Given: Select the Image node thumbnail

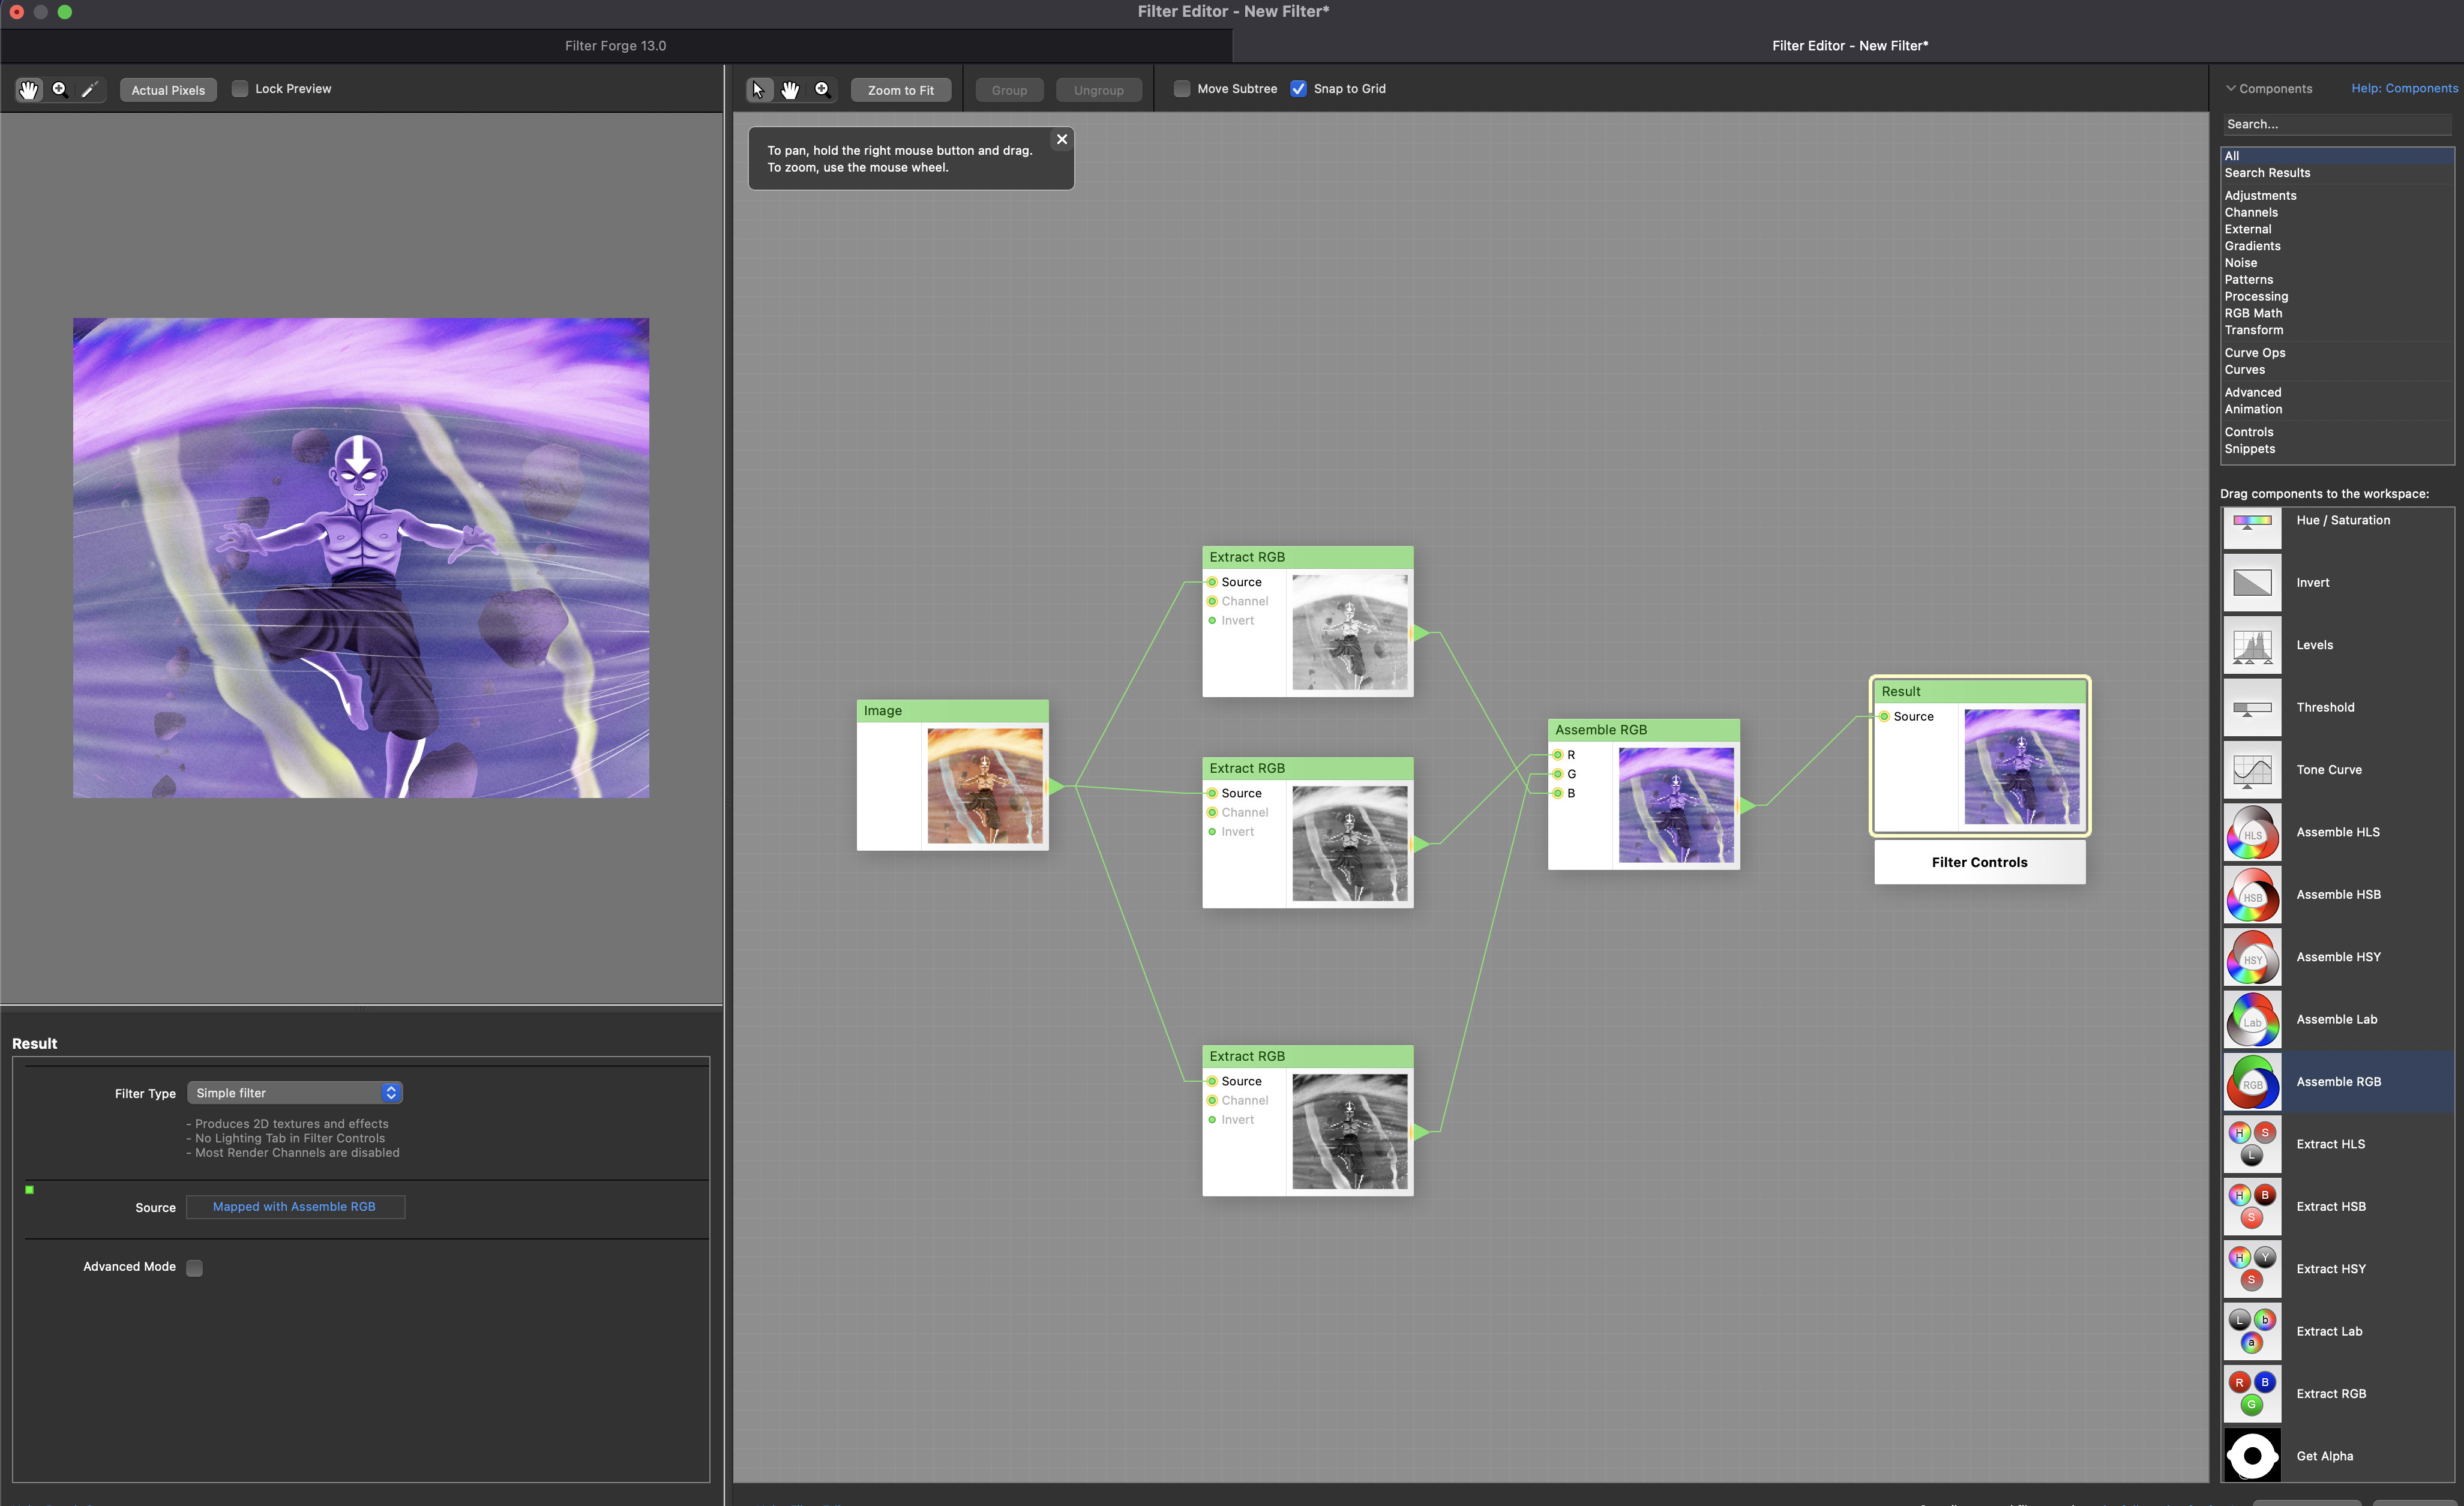Looking at the screenshot, I should click(x=984, y=786).
